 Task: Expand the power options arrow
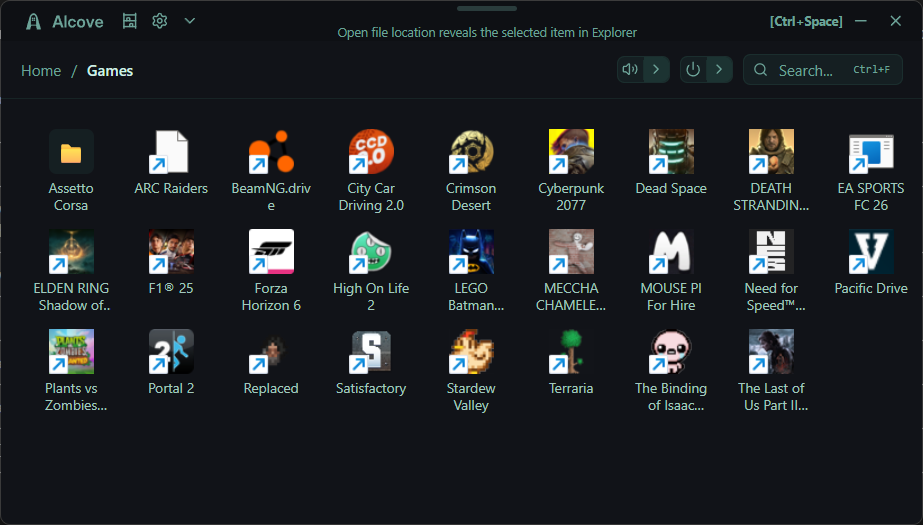719,69
